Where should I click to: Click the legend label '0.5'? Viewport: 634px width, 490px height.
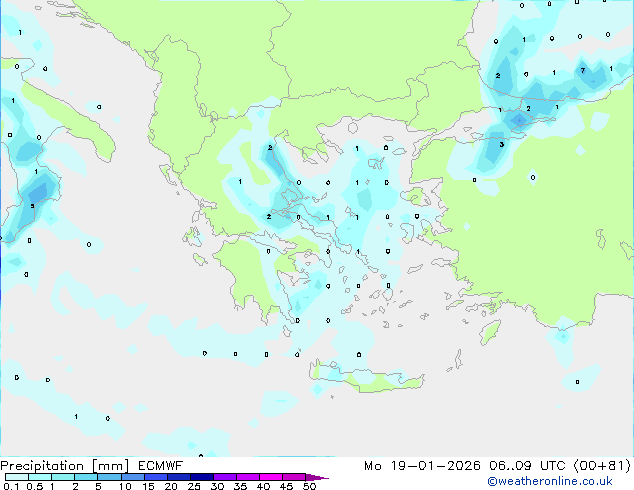[35, 486]
